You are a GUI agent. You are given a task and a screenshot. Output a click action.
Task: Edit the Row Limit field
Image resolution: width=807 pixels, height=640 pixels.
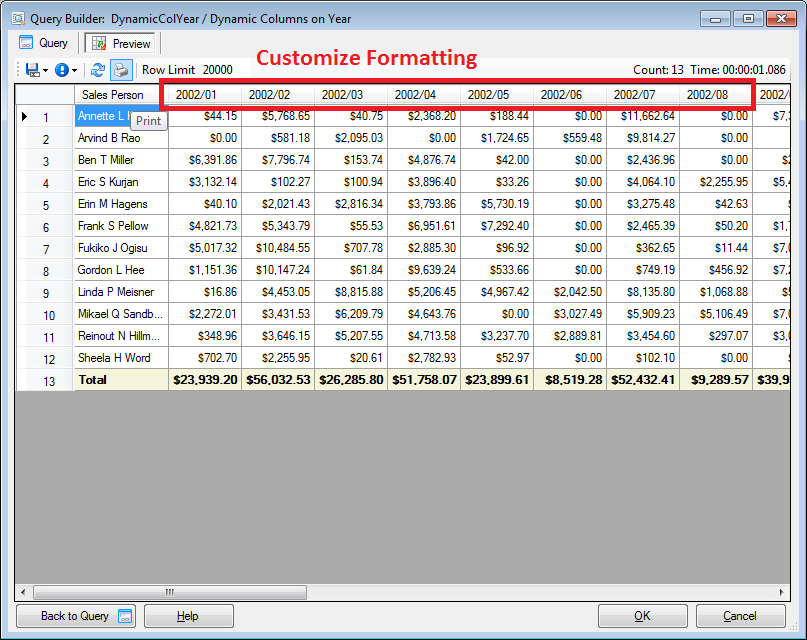pos(224,70)
